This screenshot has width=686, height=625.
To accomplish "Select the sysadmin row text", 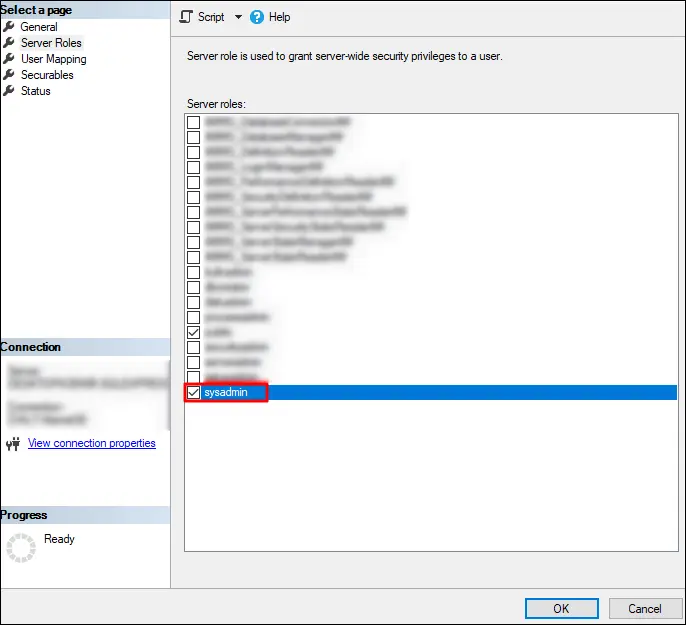I will [x=226, y=392].
